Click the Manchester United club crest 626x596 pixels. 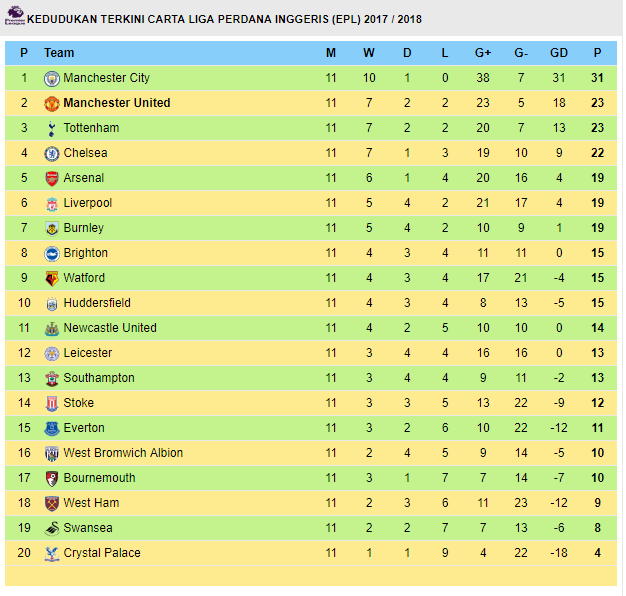click(52, 103)
